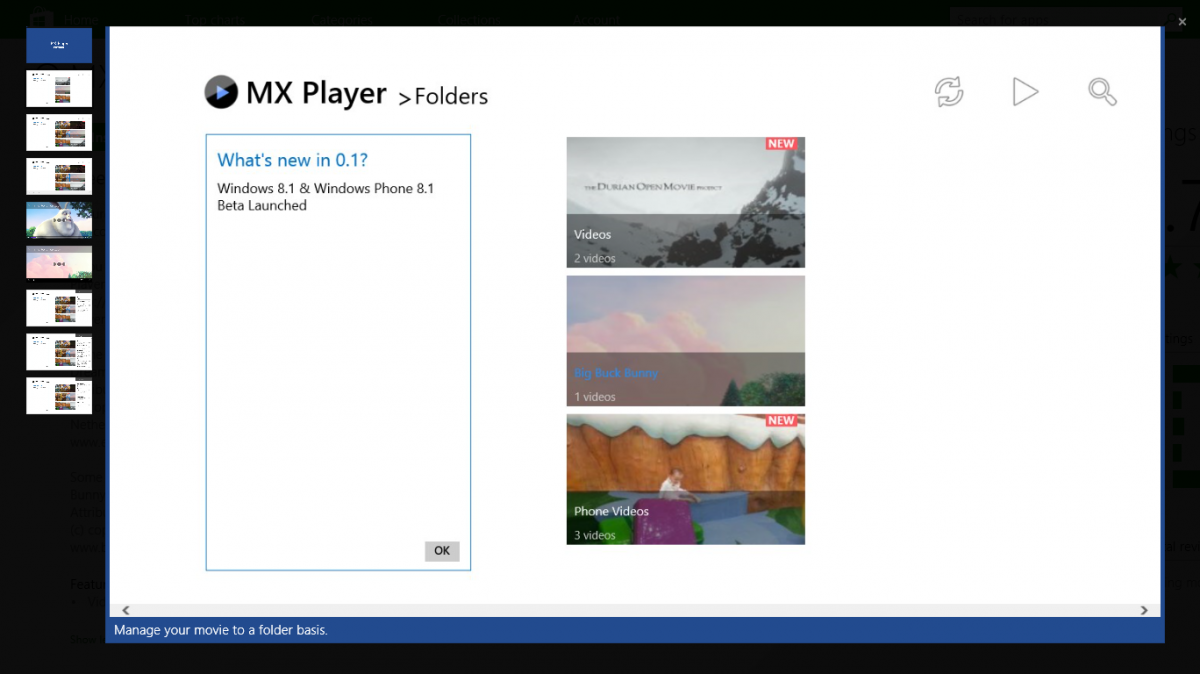Click the refresh icon in MX Player
Image resolution: width=1200 pixels, height=674 pixels.
click(x=949, y=92)
